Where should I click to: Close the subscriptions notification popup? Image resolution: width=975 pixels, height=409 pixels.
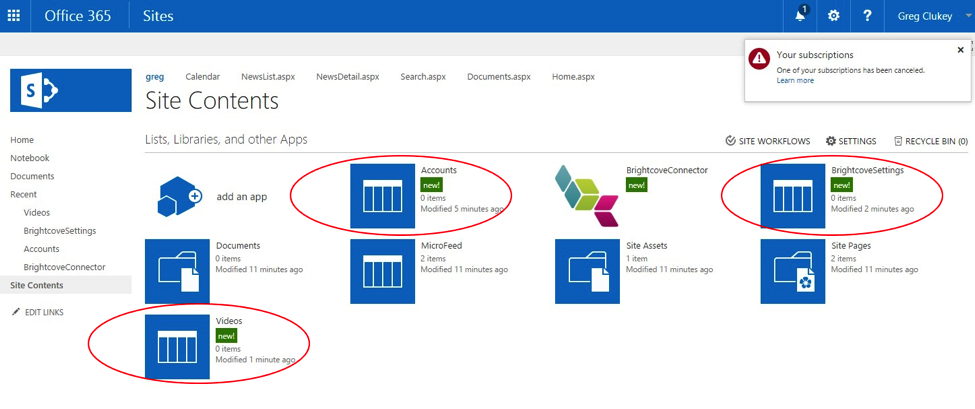tap(961, 50)
